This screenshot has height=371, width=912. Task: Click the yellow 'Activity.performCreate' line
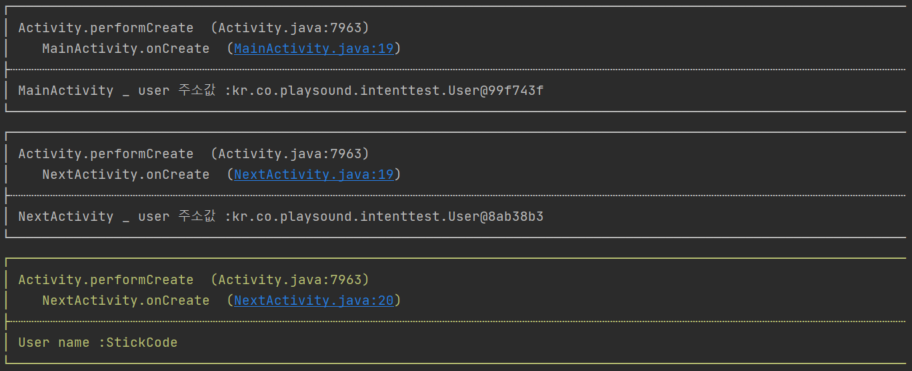click(x=194, y=280)
